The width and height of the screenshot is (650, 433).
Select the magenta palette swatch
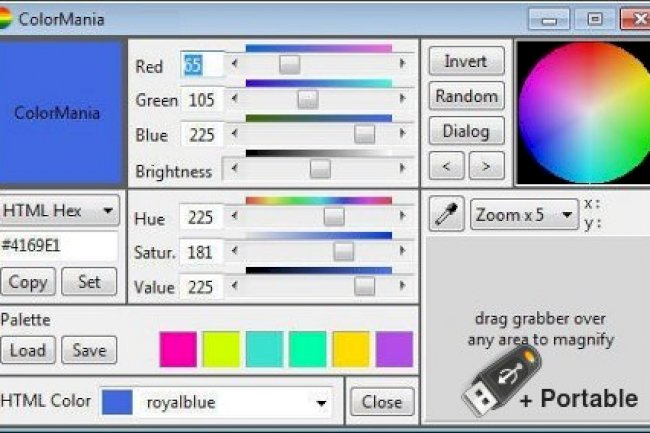(178, 349)
